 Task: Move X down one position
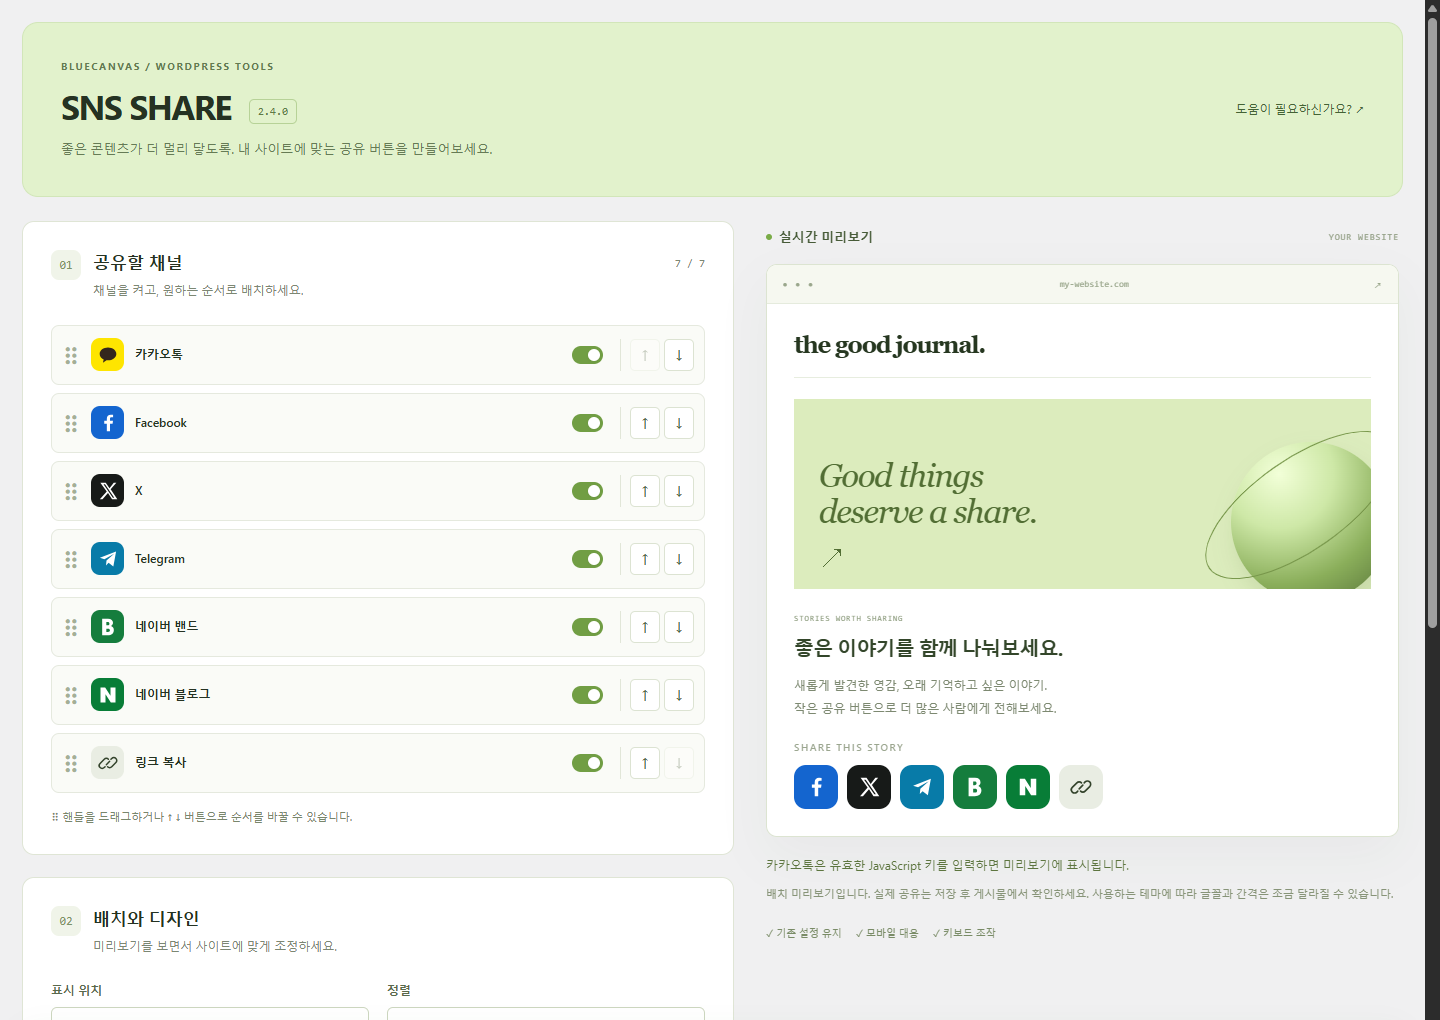point(679,491)
